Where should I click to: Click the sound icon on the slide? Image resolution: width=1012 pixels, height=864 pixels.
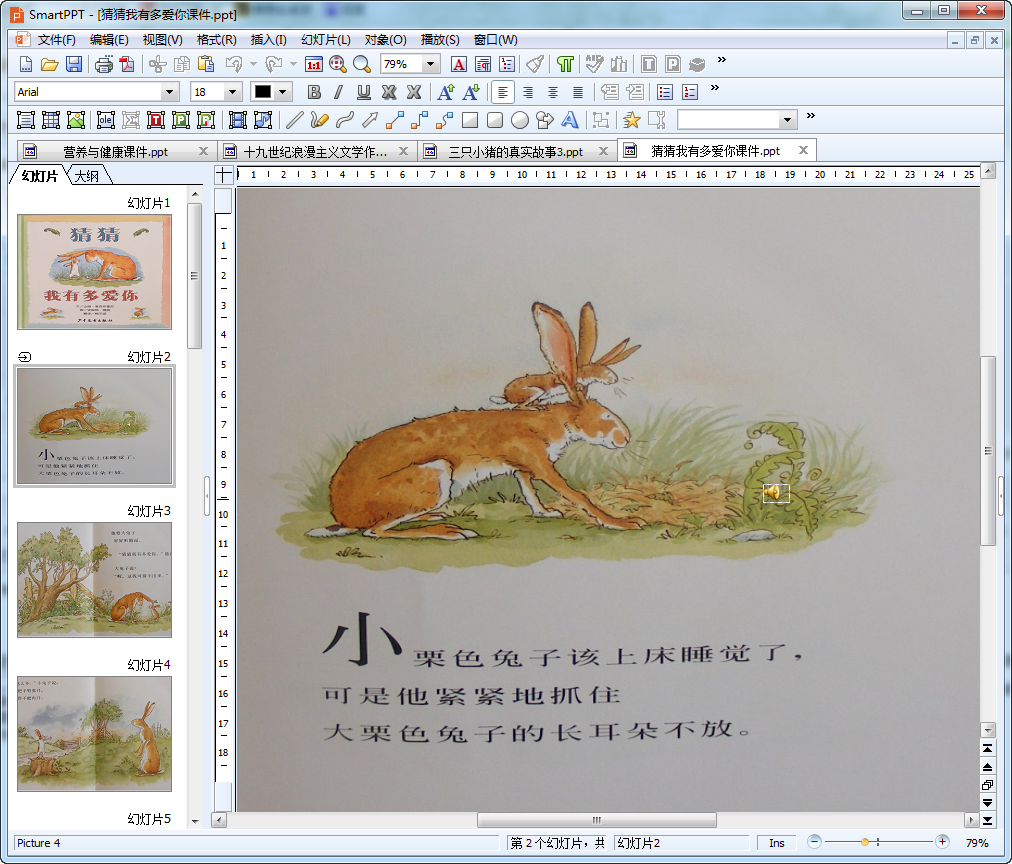coord(775,493)
